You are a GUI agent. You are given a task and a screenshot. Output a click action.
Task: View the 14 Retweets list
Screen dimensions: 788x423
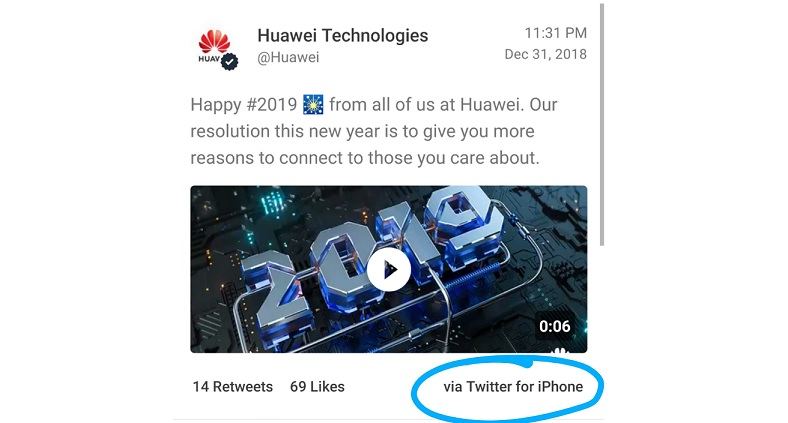coord(233,386)
